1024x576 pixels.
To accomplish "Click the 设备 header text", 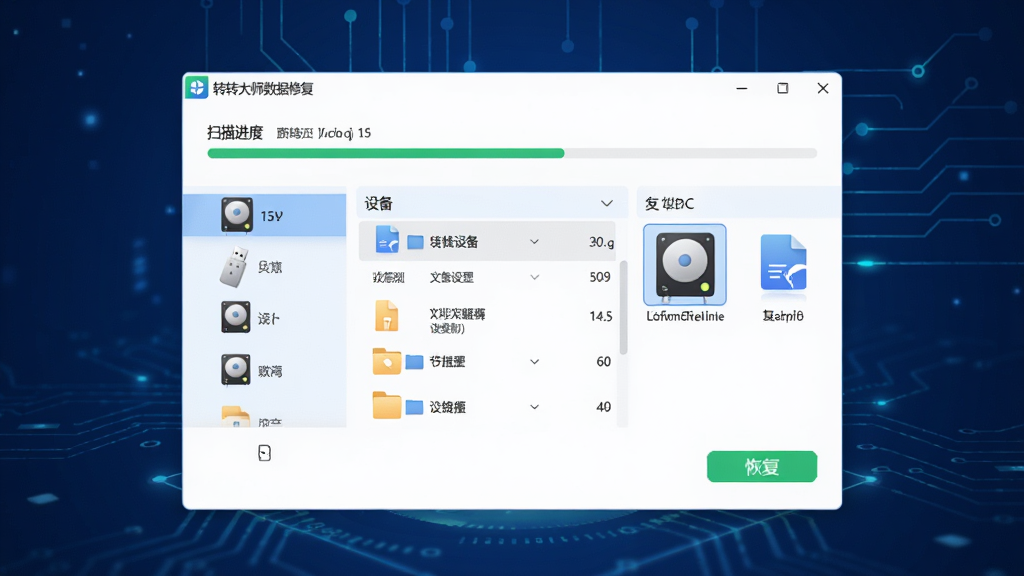I will click(x=378, y=204).
